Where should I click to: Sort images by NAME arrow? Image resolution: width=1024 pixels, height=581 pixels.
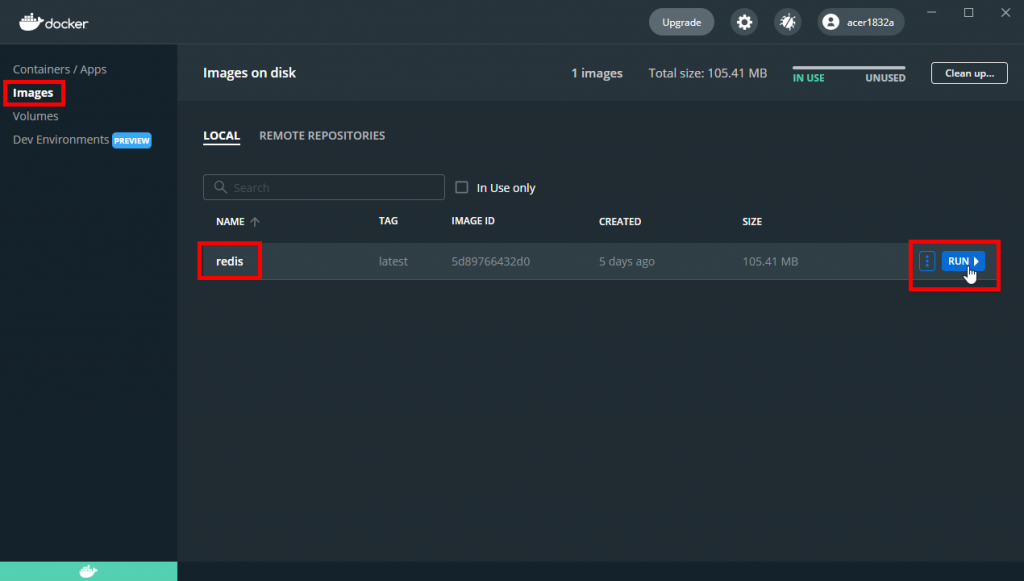255,222
